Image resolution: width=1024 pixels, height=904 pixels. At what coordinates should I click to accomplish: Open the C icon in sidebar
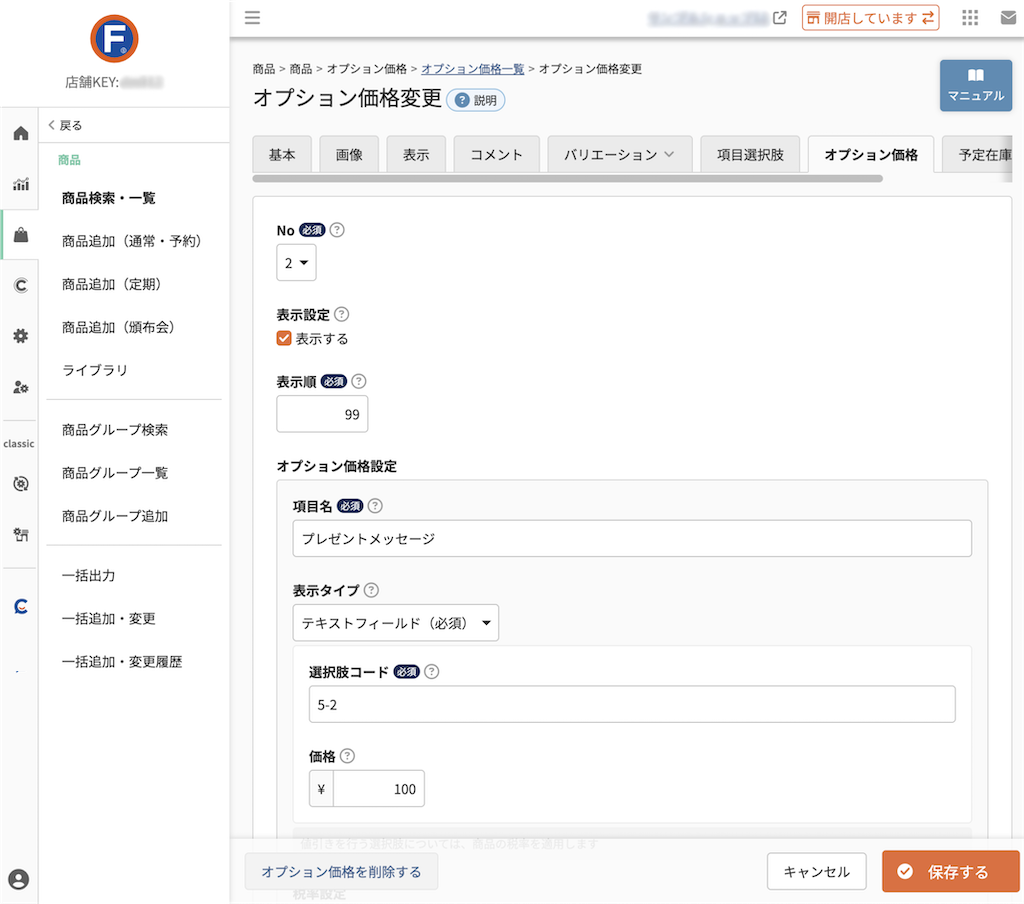click(21, 285)
